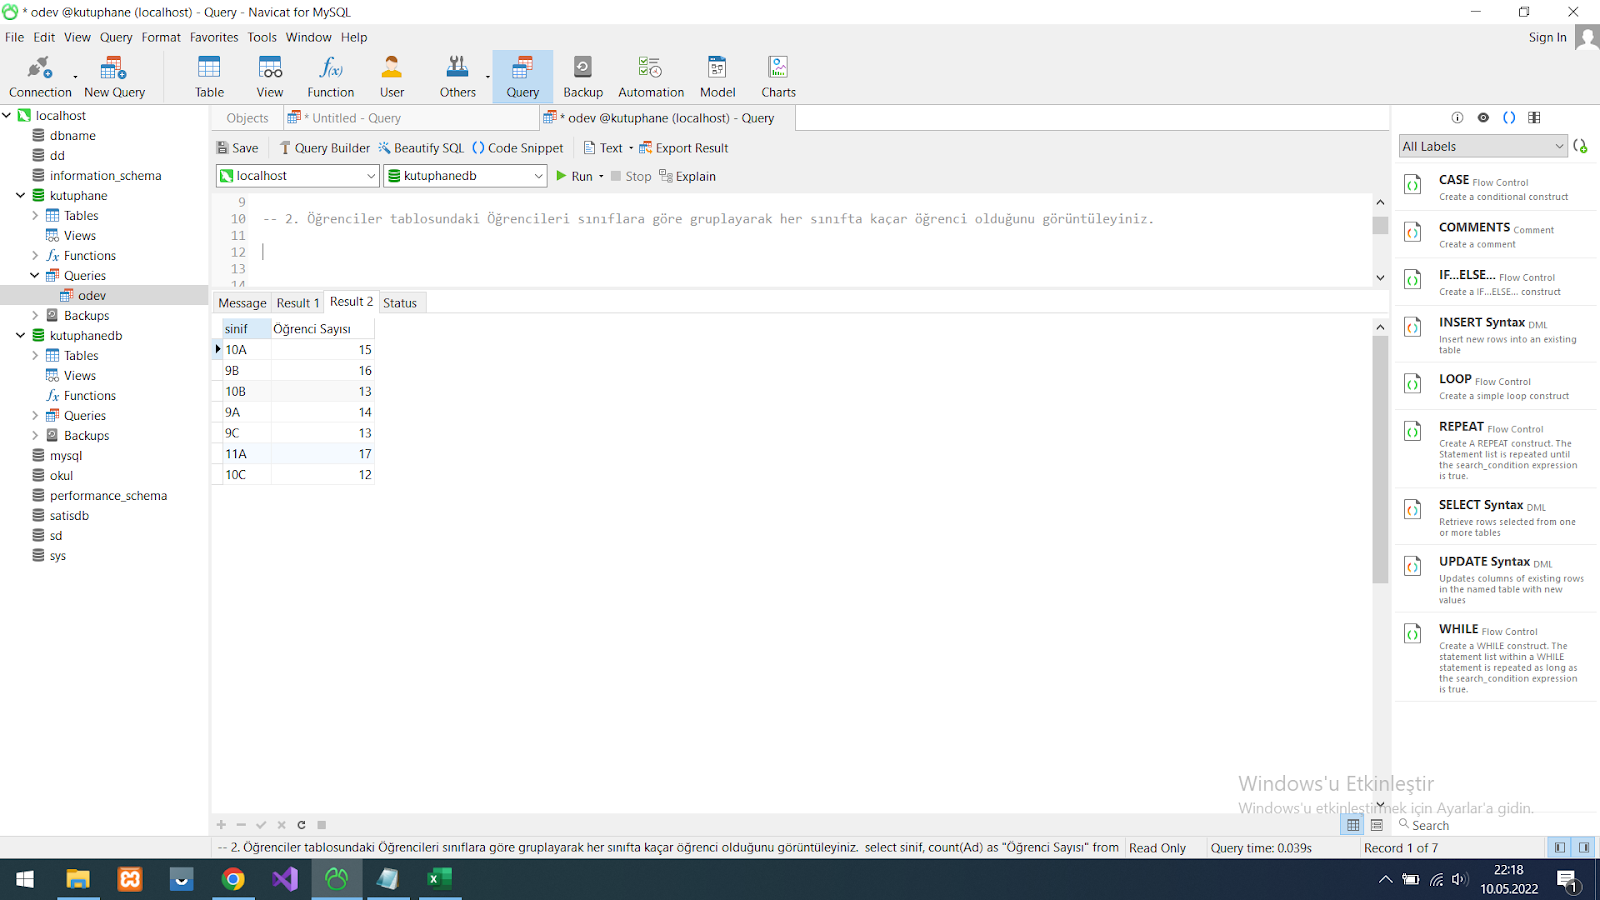Viewport: 1600px width, 900px height.
Task: Open the Model toolbar icon
Action: 717,77
